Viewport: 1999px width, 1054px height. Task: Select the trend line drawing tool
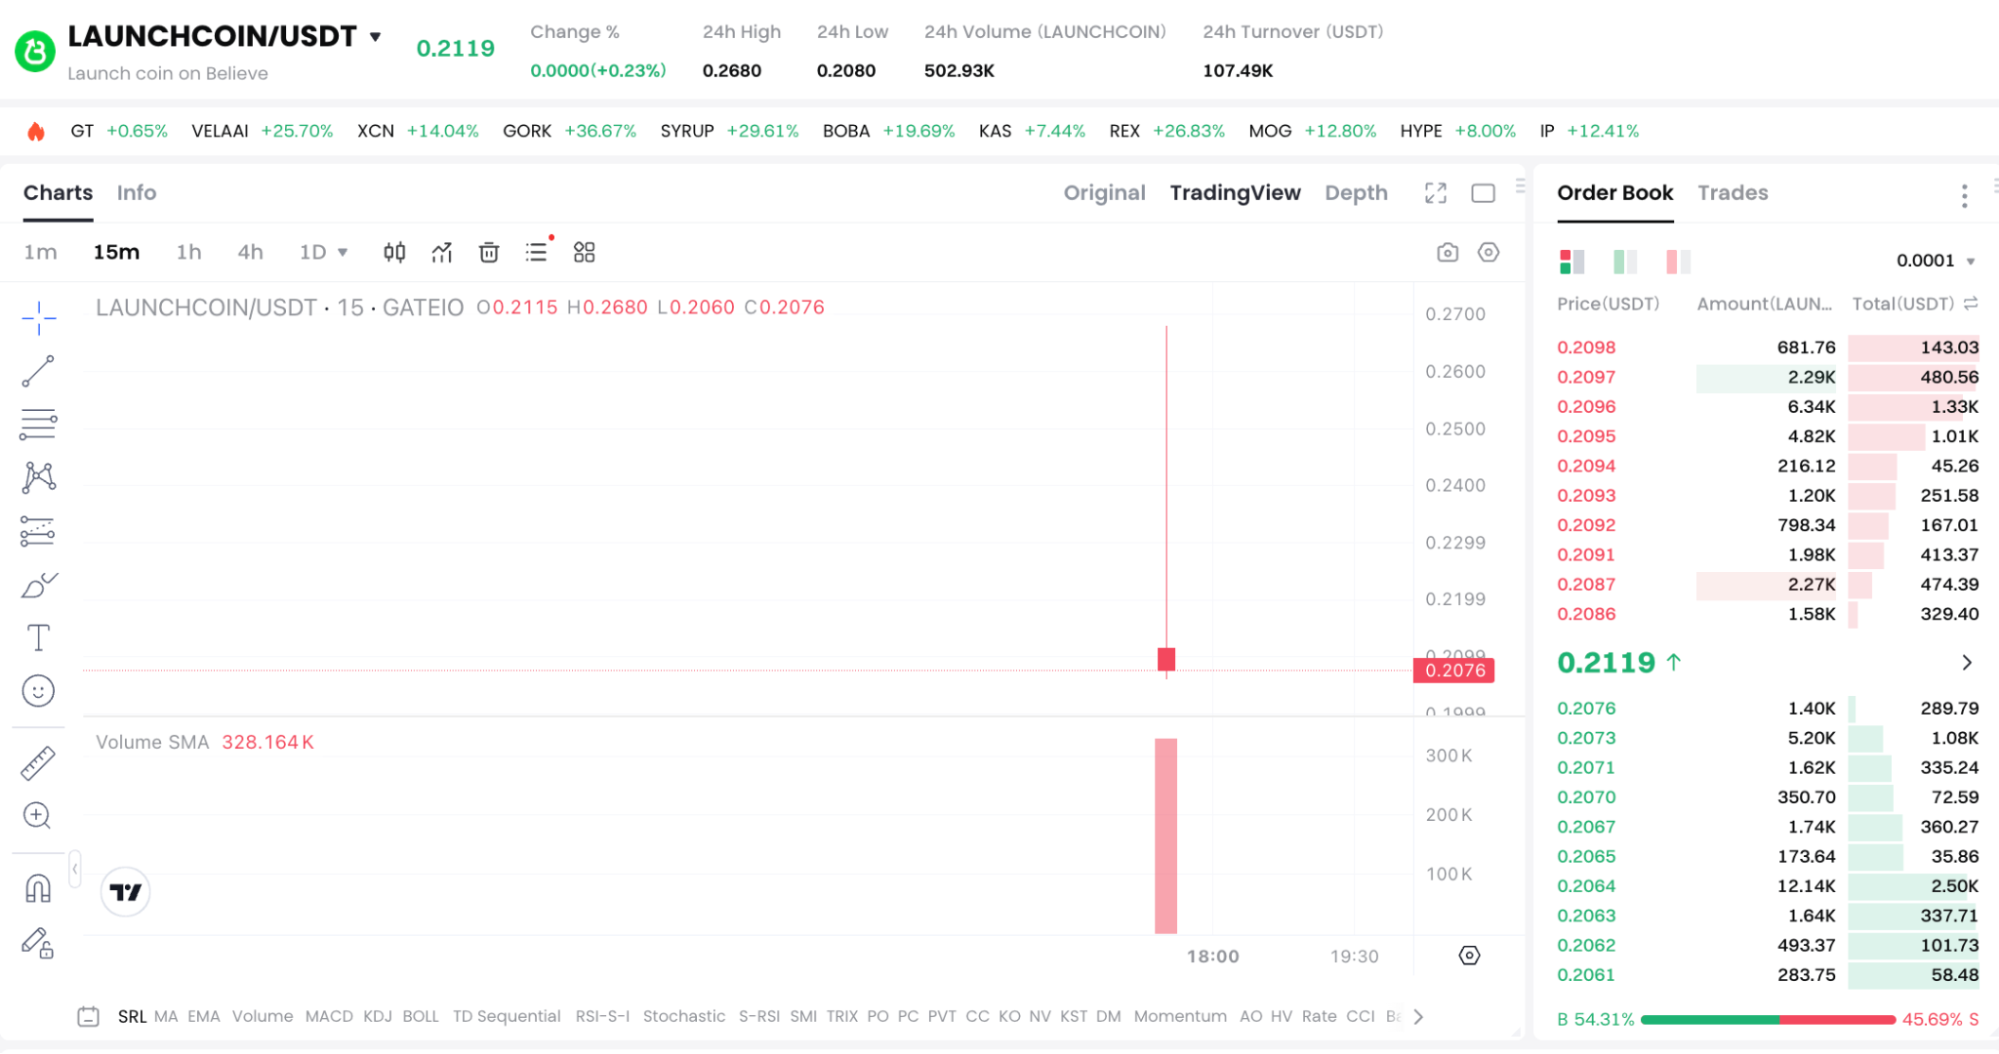click(38, 371)
